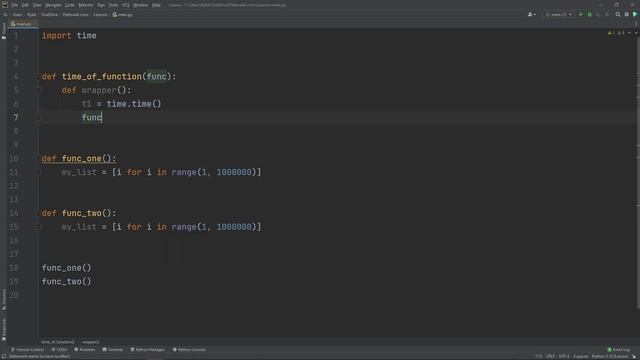Click fold marker at line 11
Screen dimensions: 640x360
40,172
